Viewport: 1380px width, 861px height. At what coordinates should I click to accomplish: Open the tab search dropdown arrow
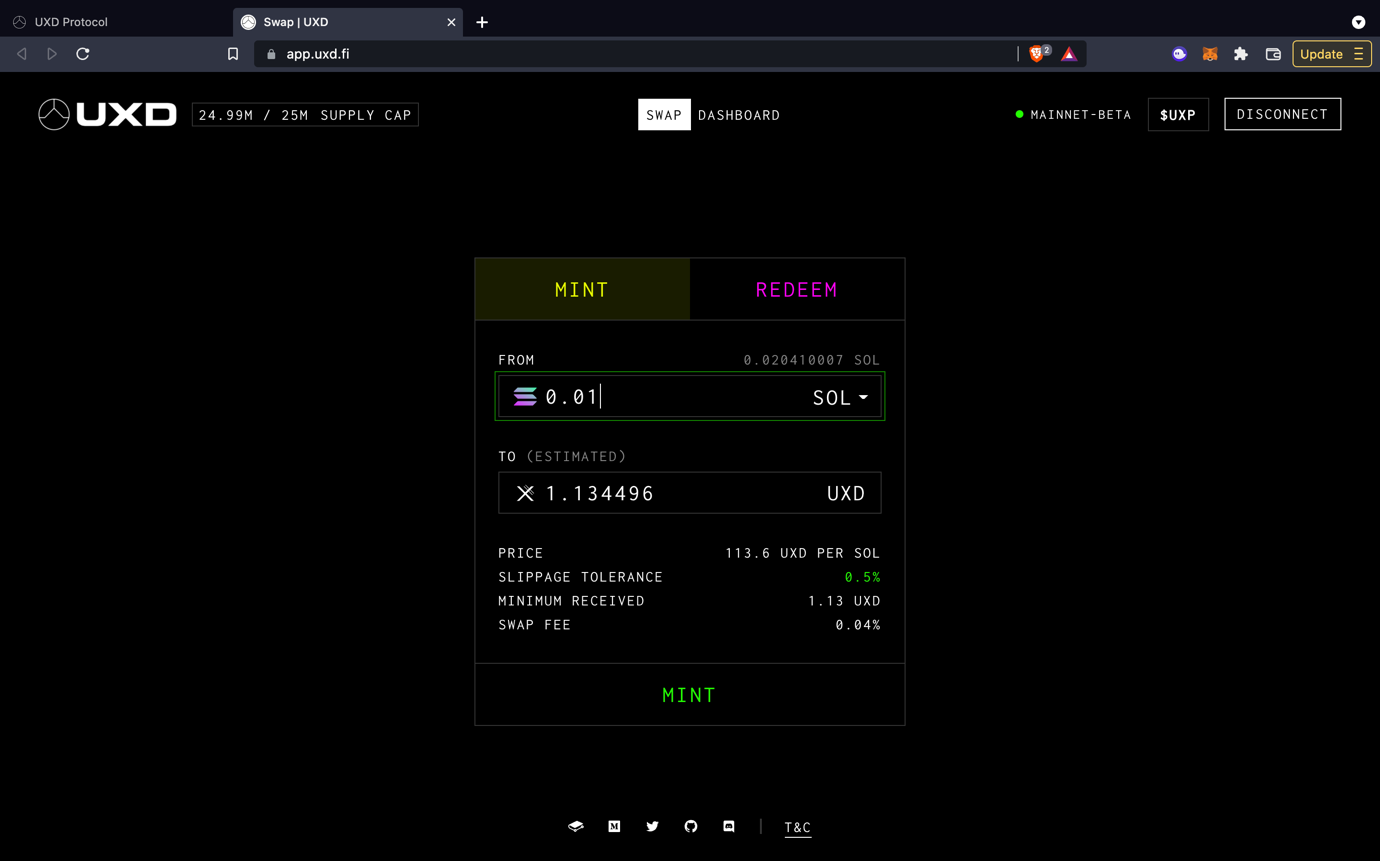pos(1358,22)
